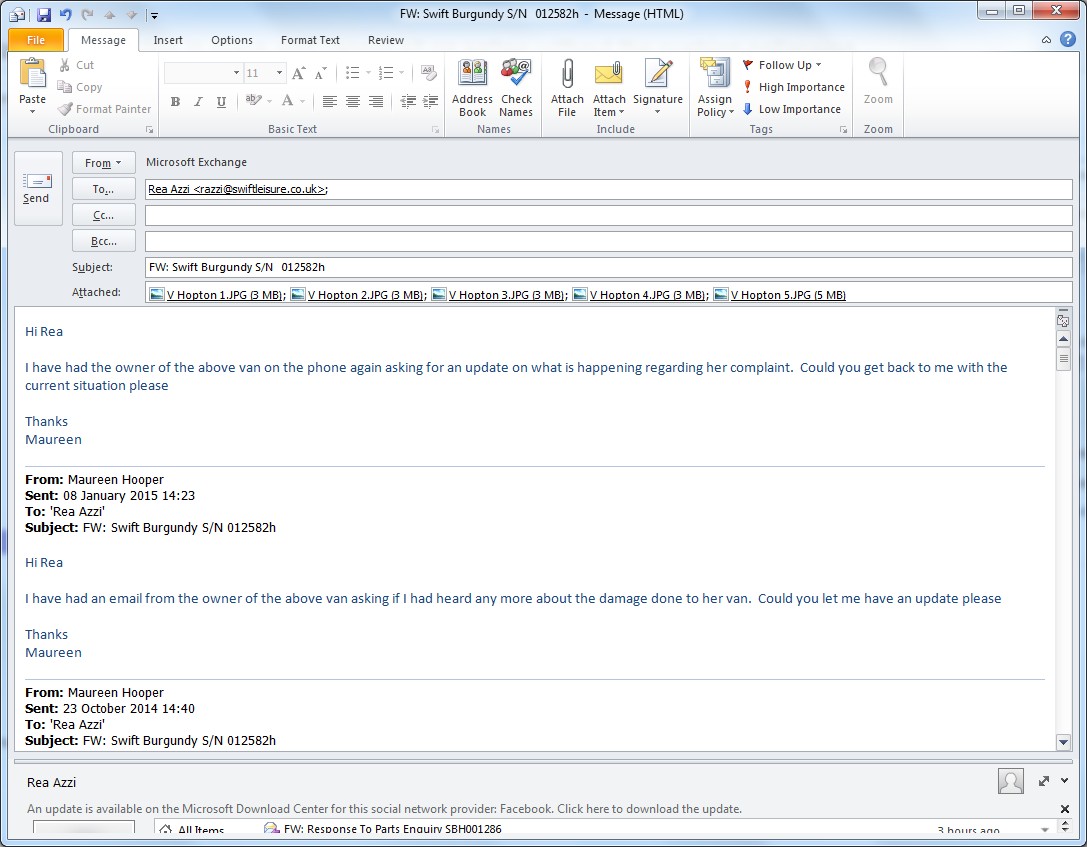Set High Importance on the message
This screenshot has width=1087, height=847.
tap(793, 87)
